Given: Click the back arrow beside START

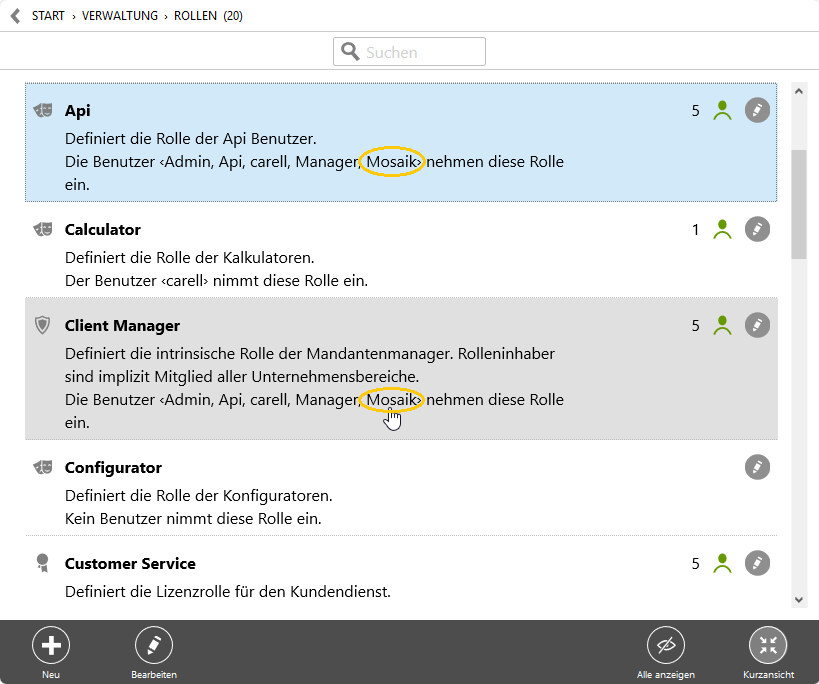Looking at the screenshot, I should [15, 16].
